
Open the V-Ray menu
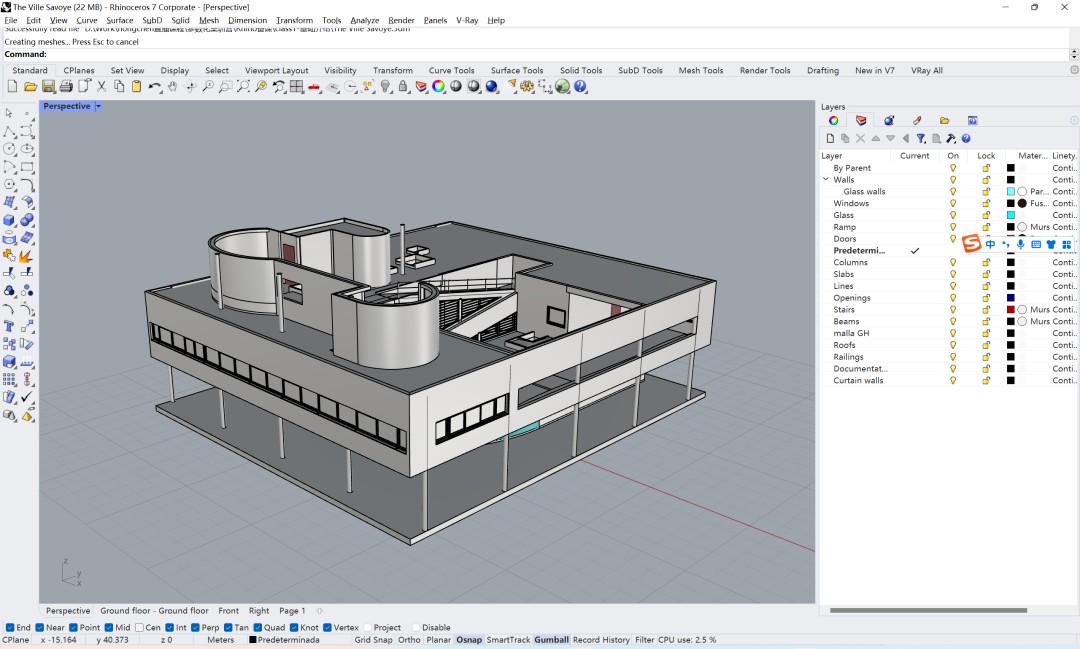pyautogui.click(x=467, y=20)
